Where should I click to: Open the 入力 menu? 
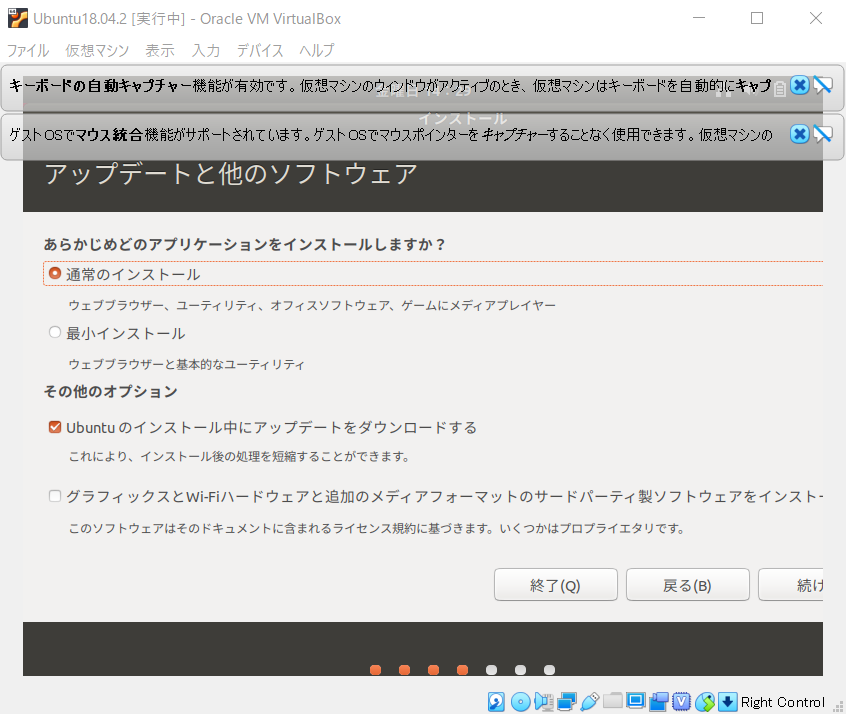206,50
